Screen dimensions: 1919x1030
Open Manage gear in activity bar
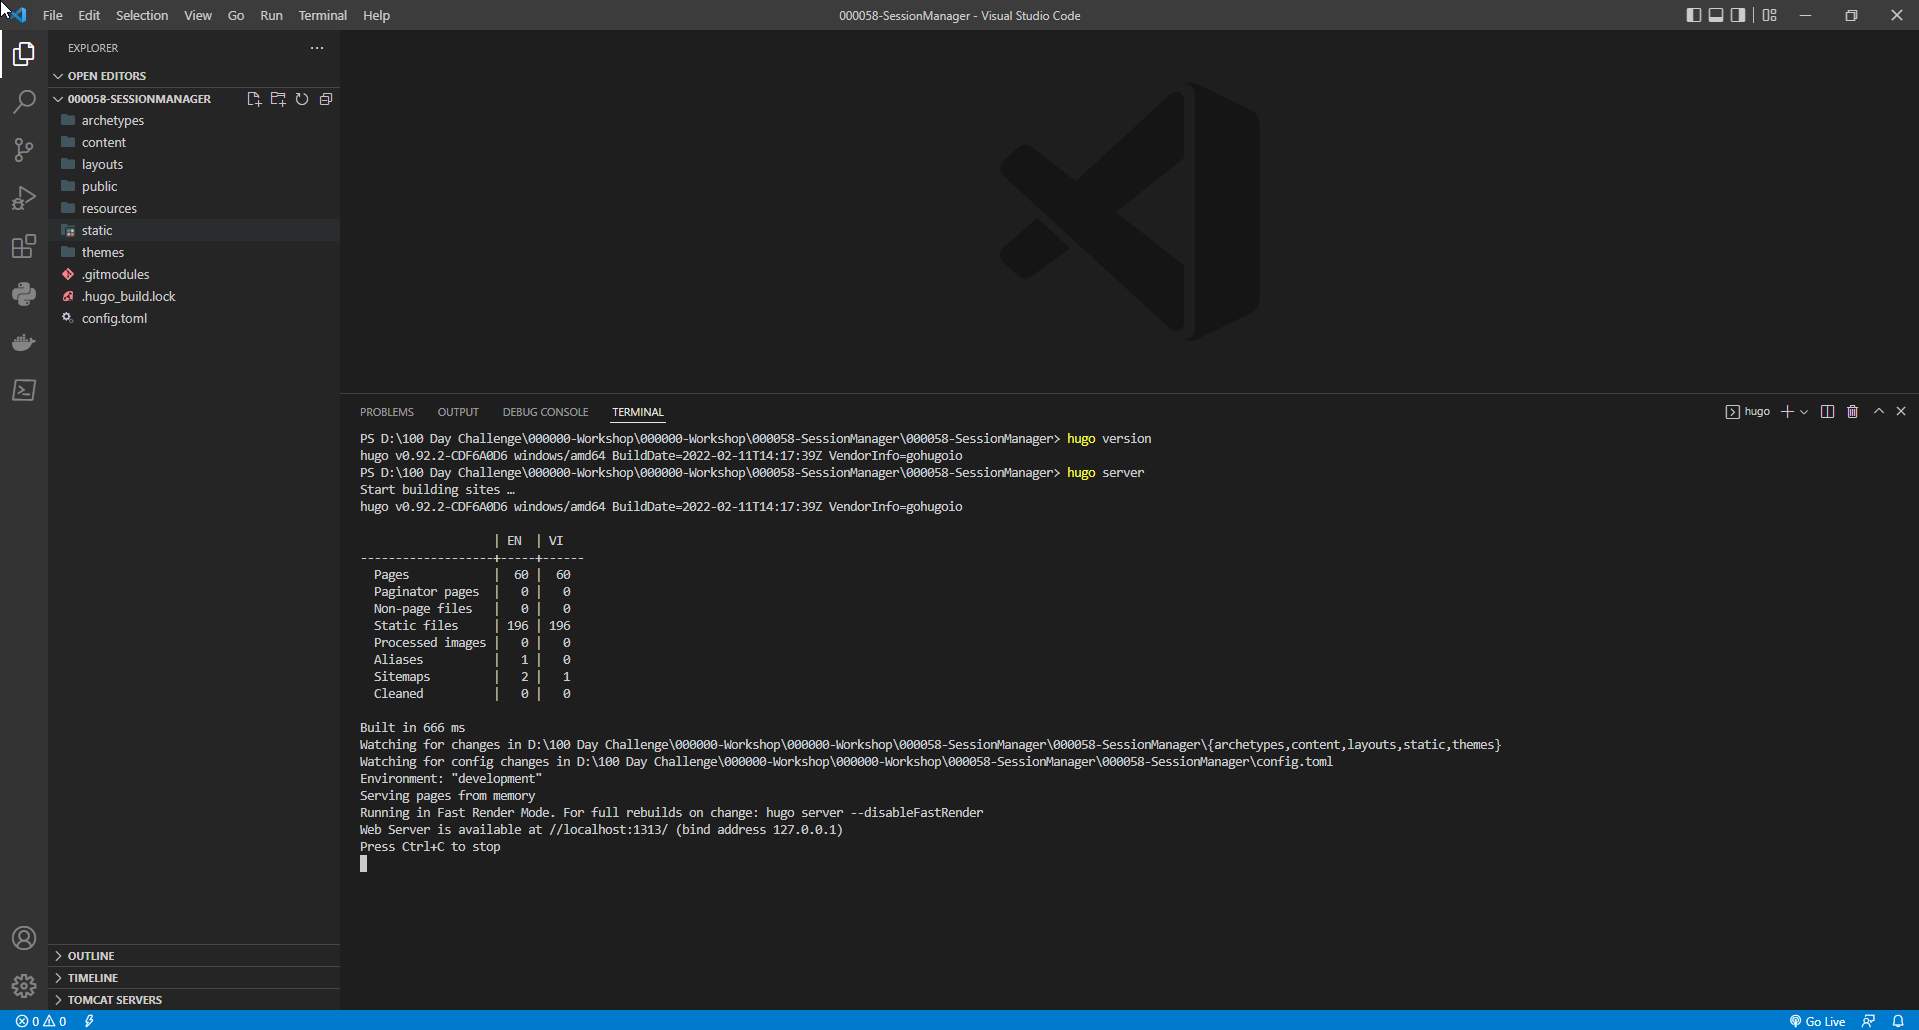24,986
